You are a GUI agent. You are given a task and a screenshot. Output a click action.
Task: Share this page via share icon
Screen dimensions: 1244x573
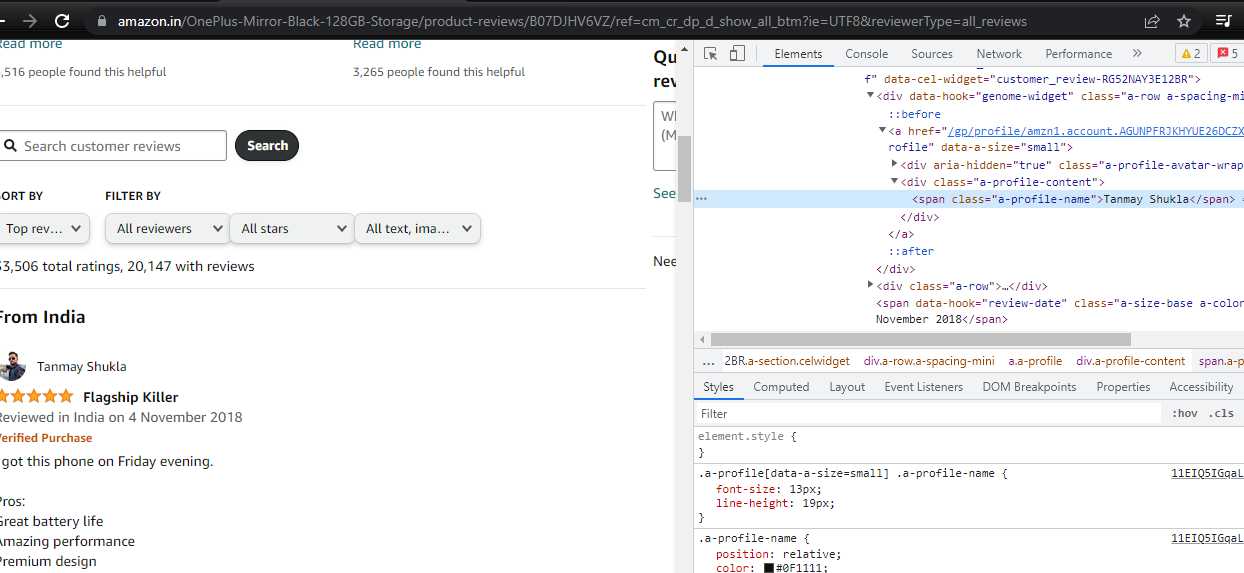(1152, 21)
